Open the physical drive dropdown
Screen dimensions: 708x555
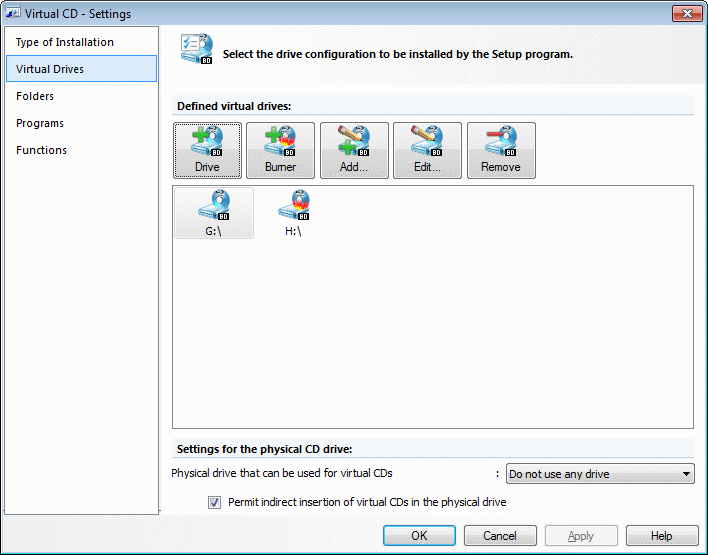tap(600, 474)
